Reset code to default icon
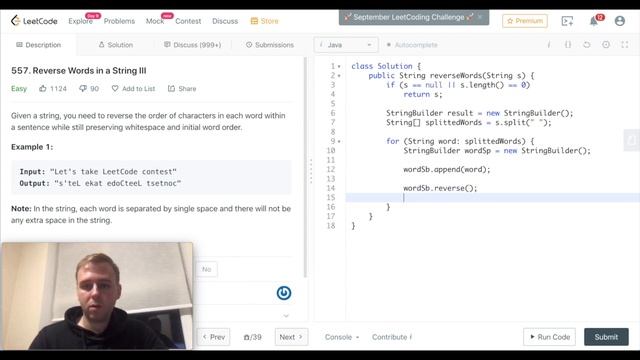The height and width of the screenshot is (360, 640). point(587,44)
